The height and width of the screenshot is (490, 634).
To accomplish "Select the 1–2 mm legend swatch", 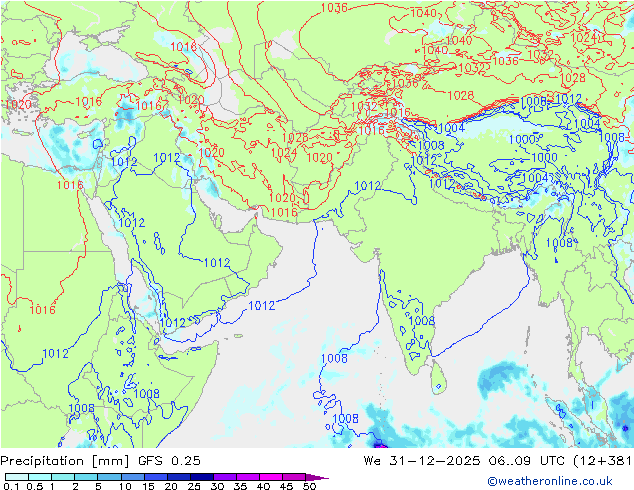I will (x=63, y=477).
